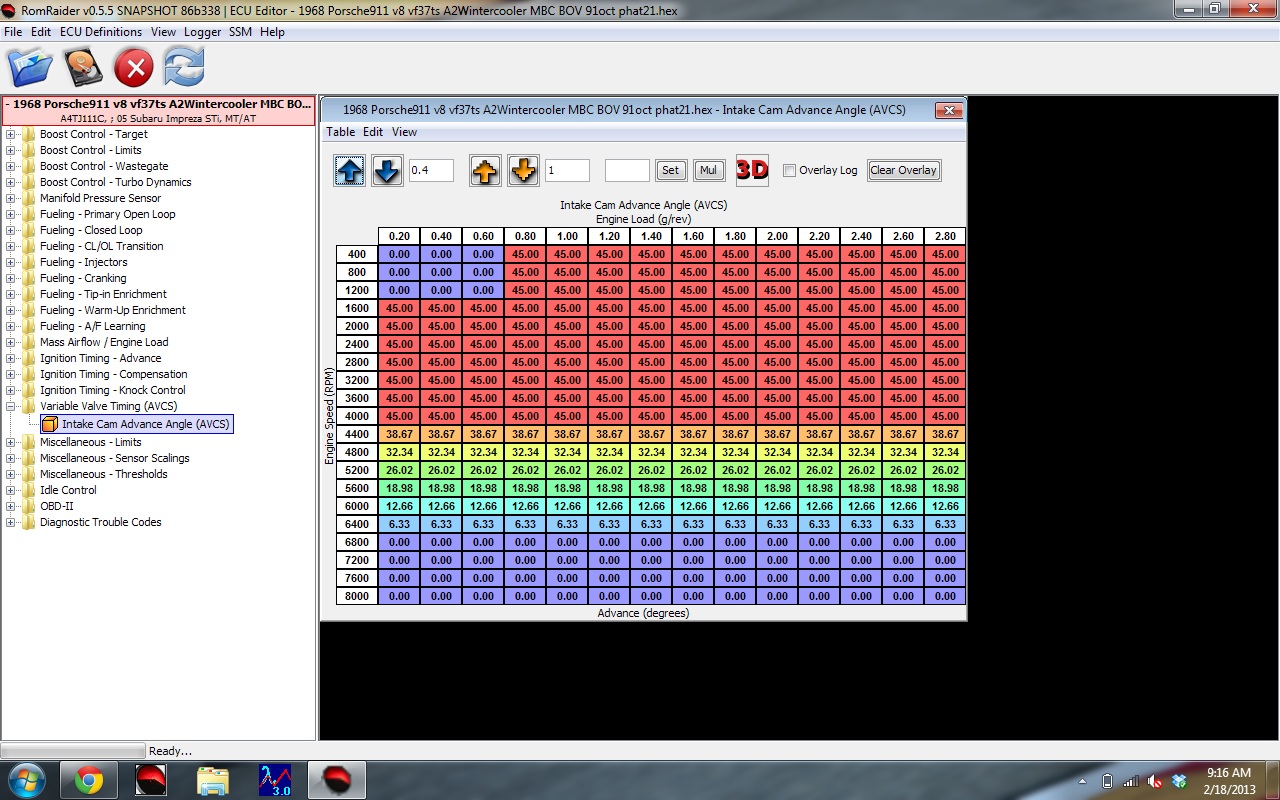Refresh ROM with blue arrows icon
This screenshot has width=1280, height=800.
pyautogui.click(x=185, y=68)
